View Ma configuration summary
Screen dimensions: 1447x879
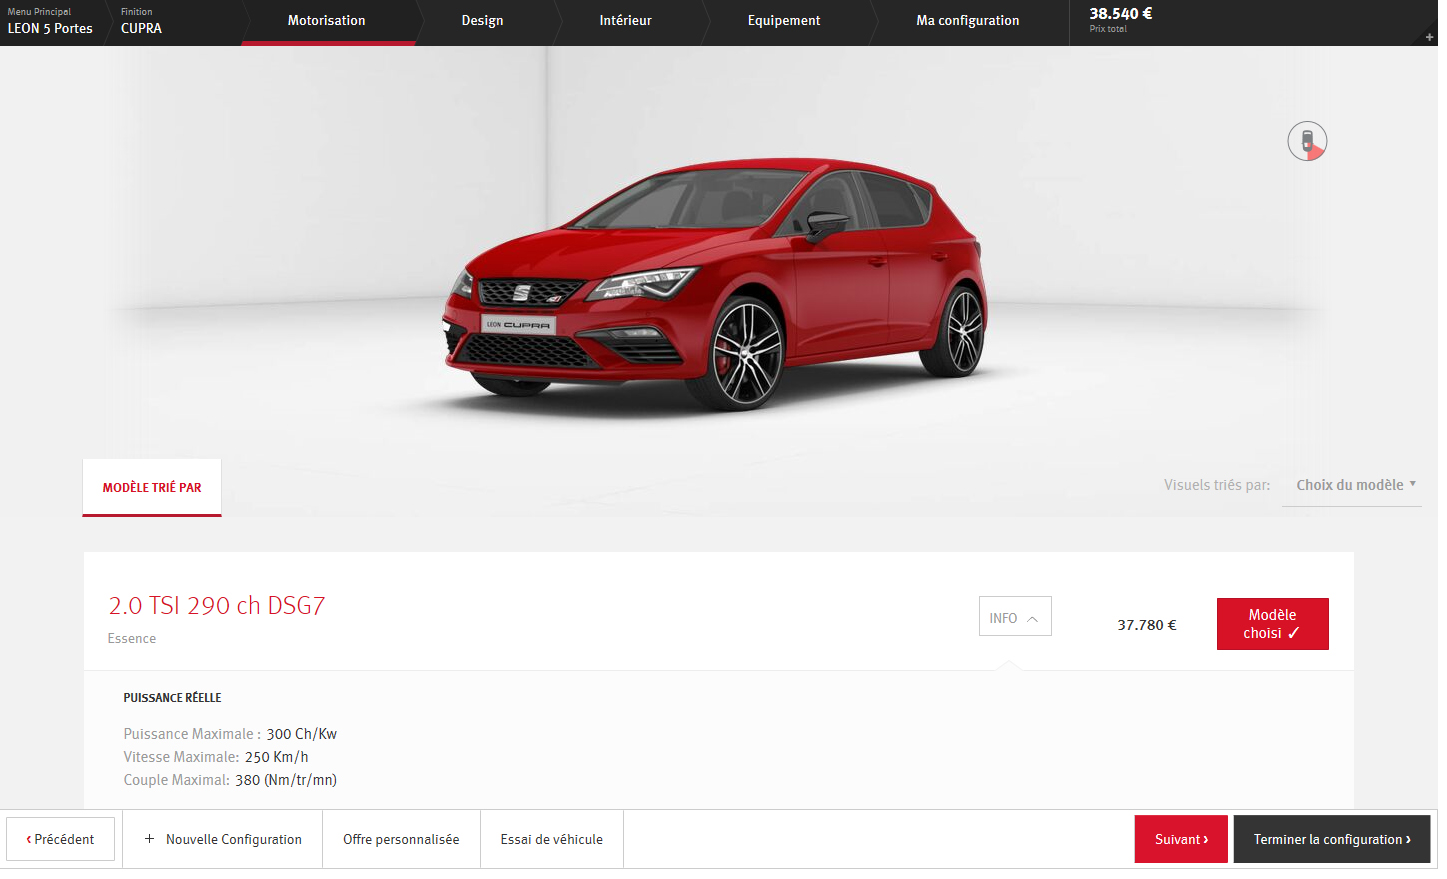coord(967,21)
